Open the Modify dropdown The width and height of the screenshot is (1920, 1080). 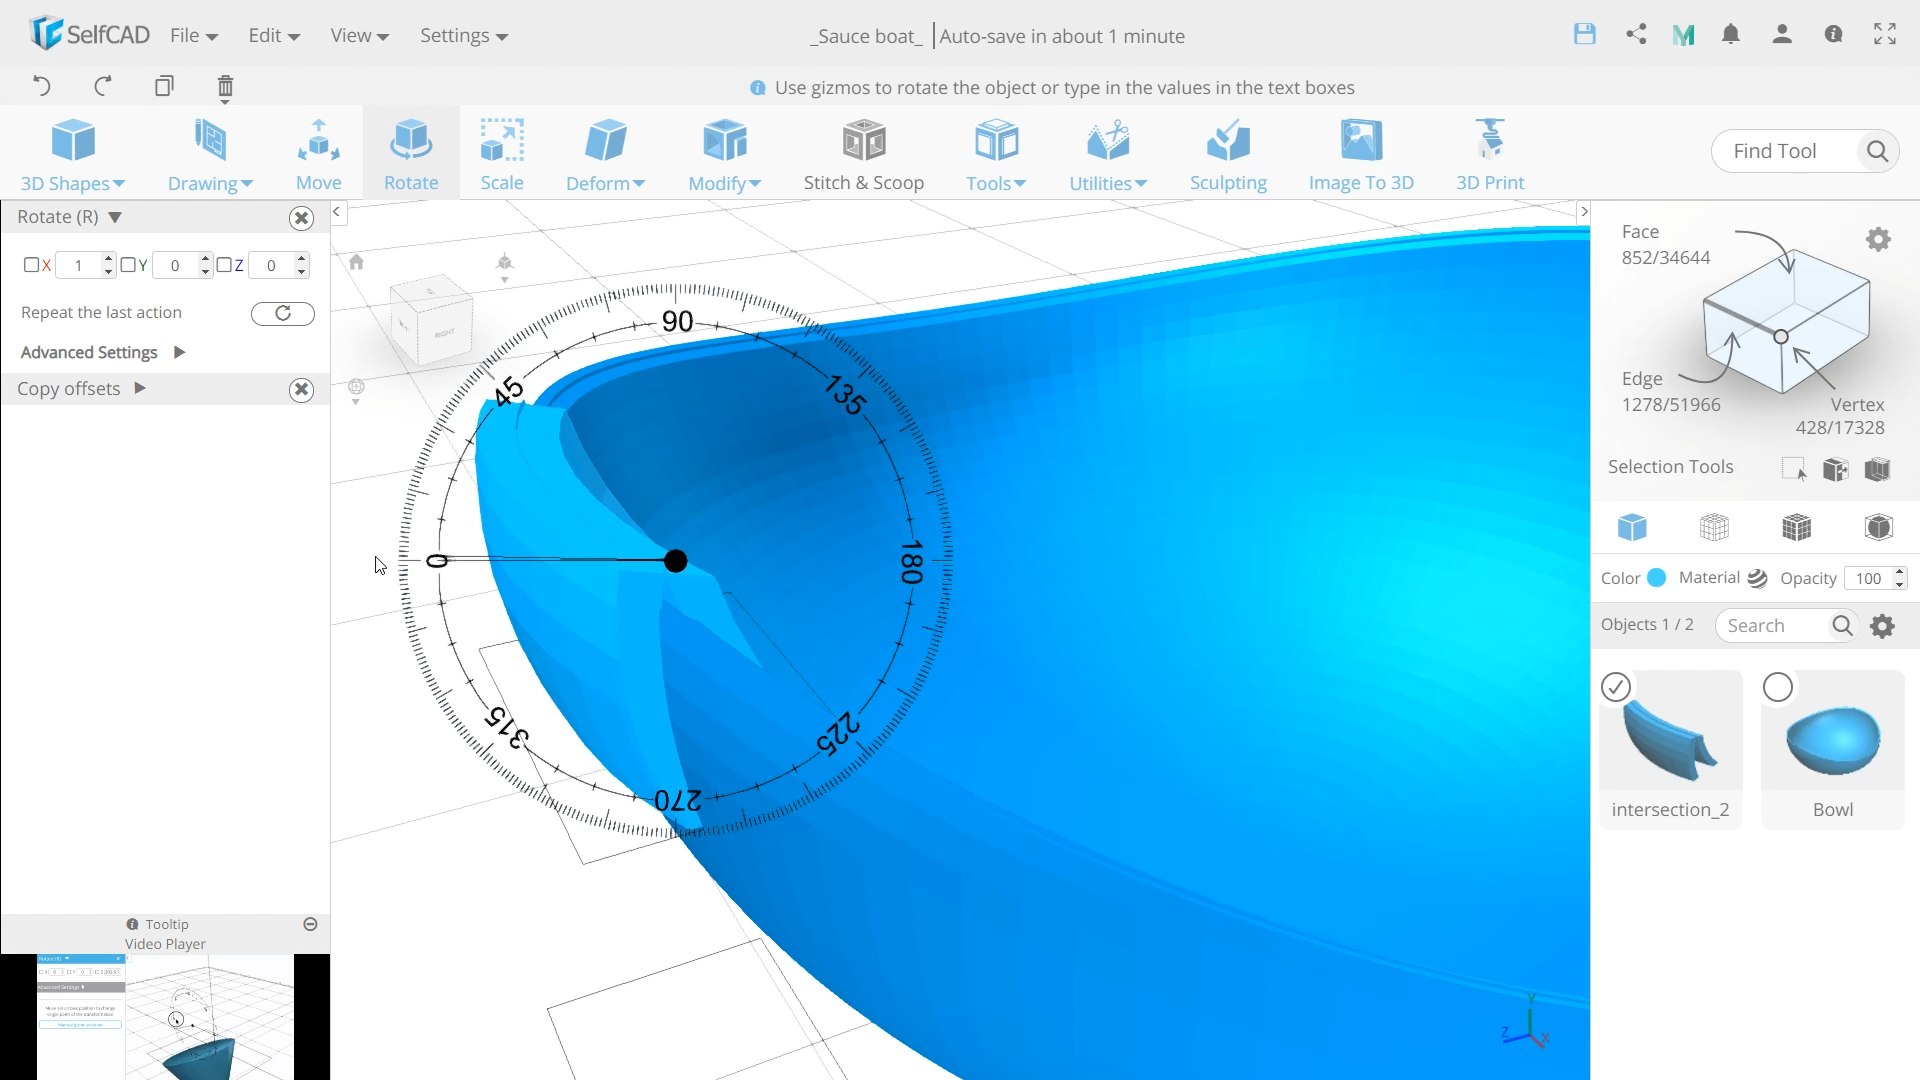725,154
